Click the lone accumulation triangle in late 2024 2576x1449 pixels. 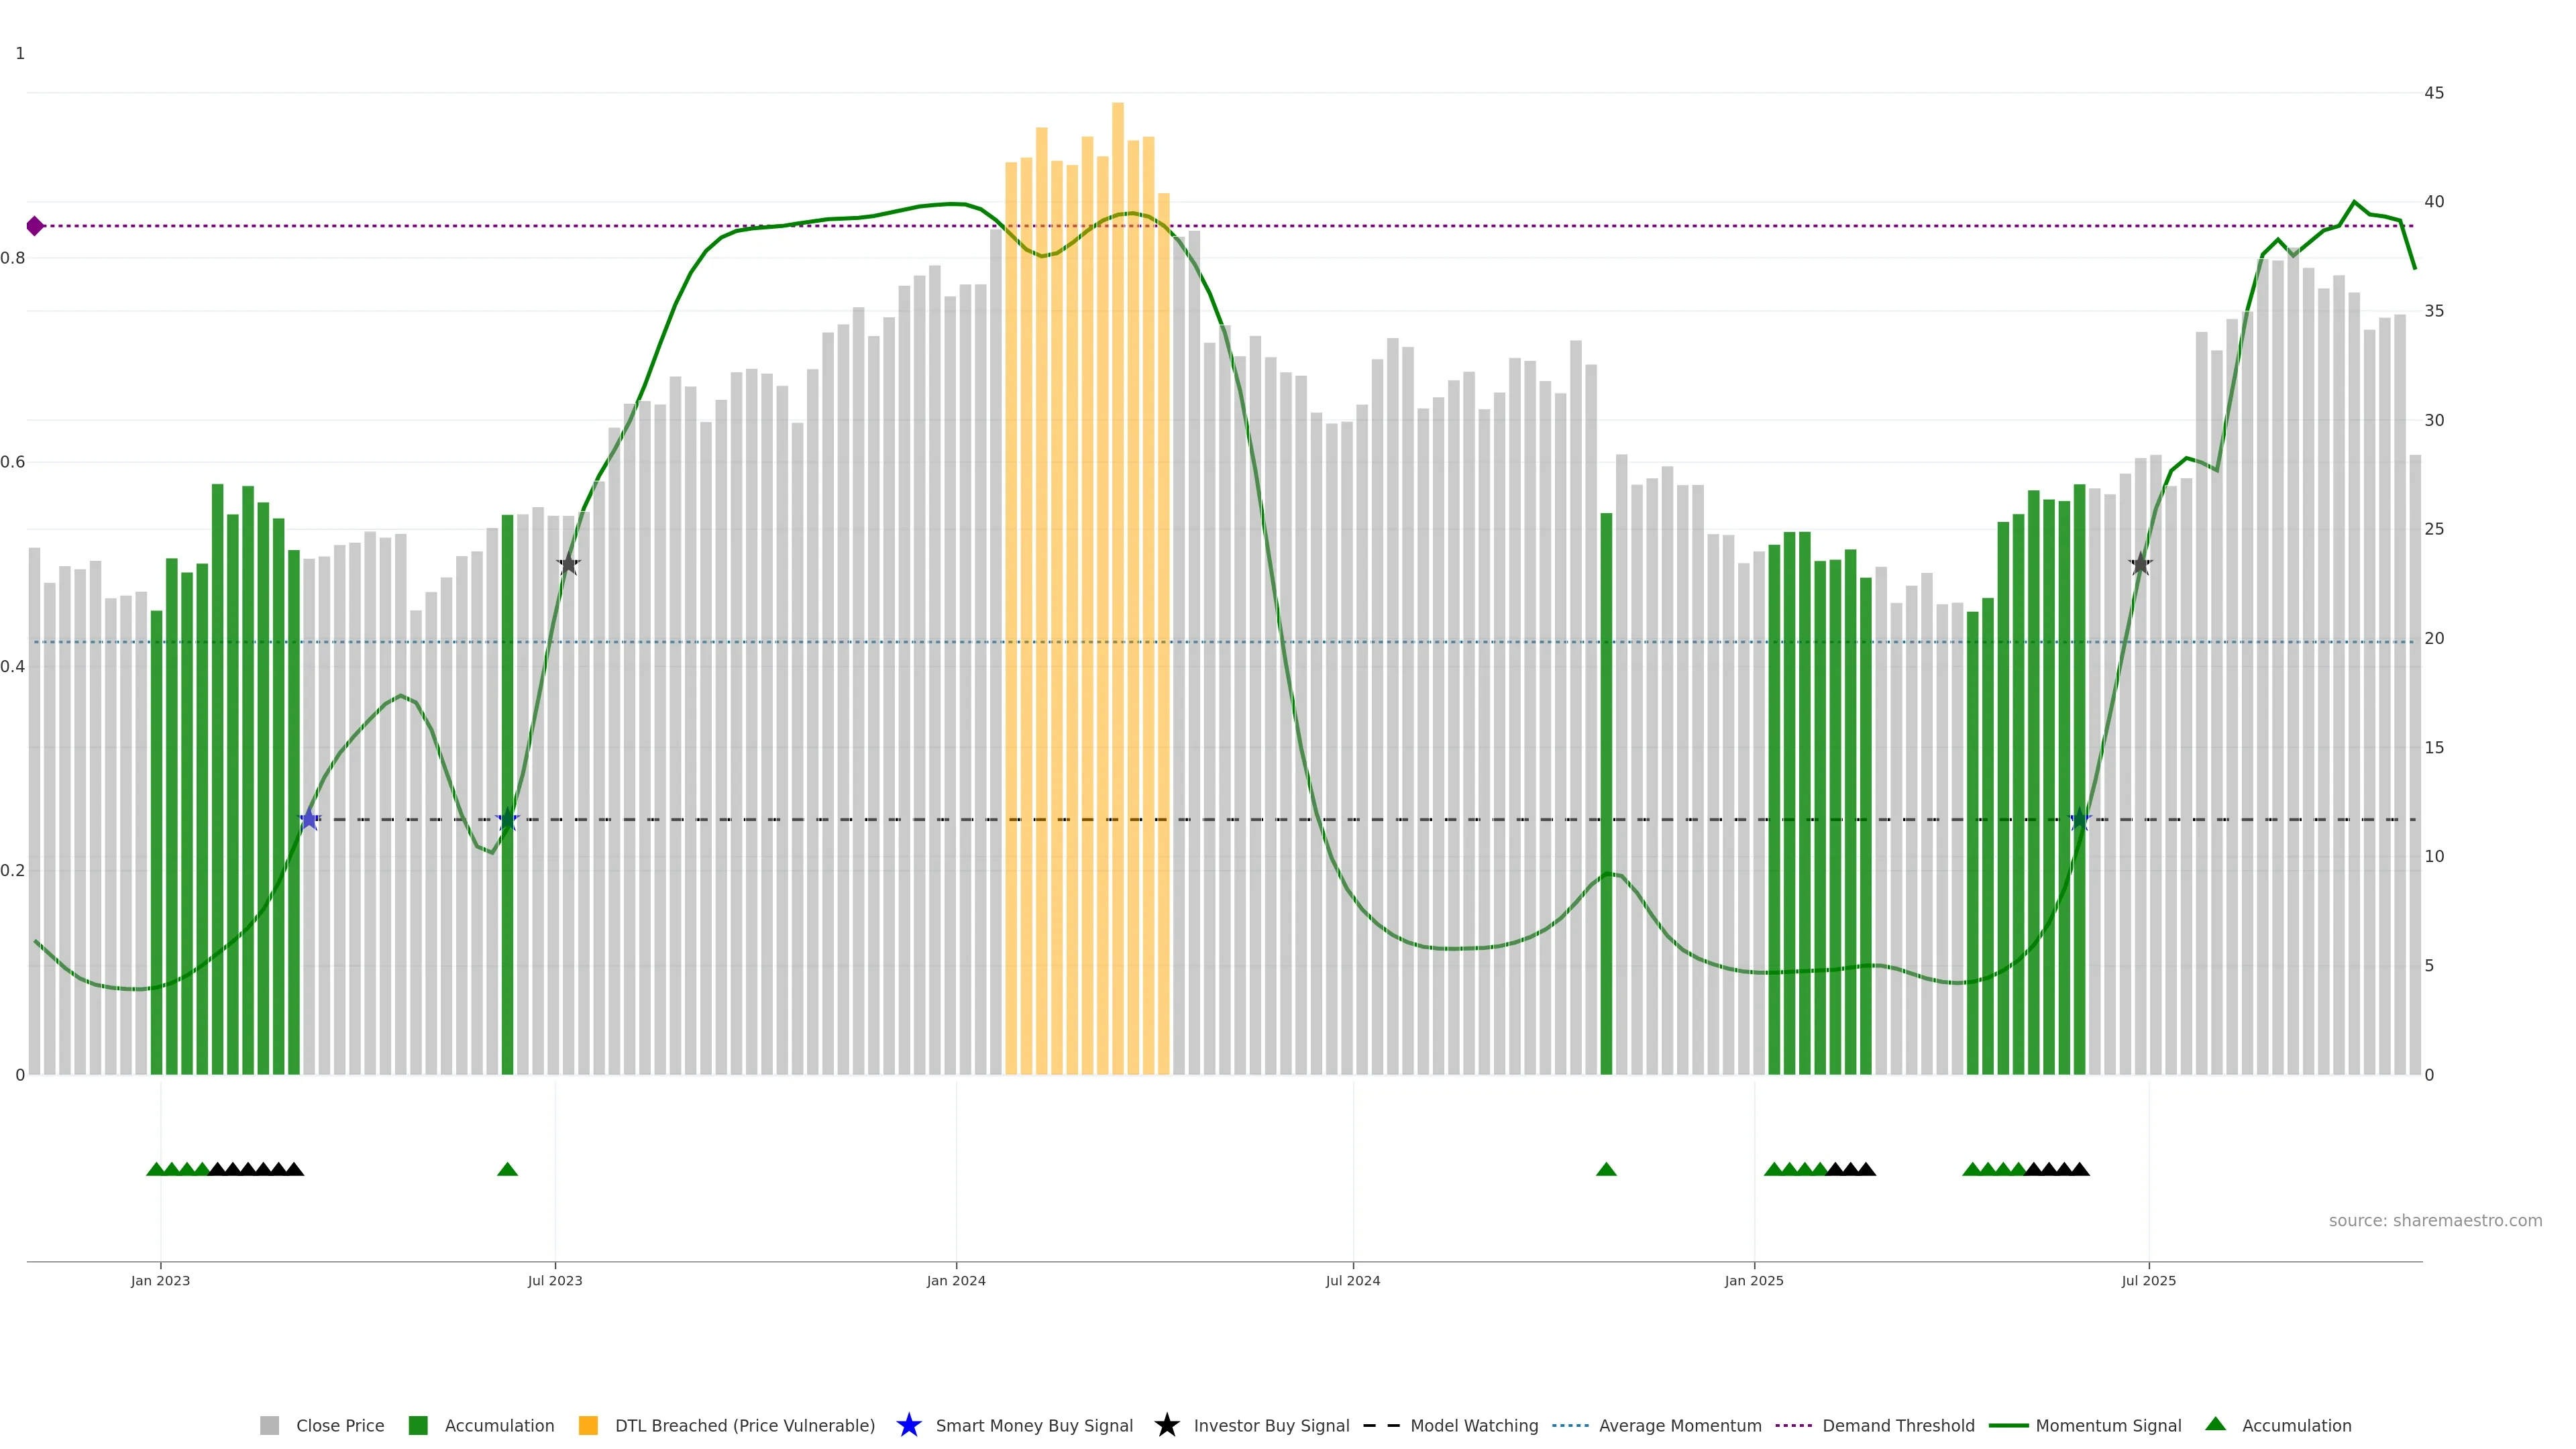[x=1606, y=1169]
